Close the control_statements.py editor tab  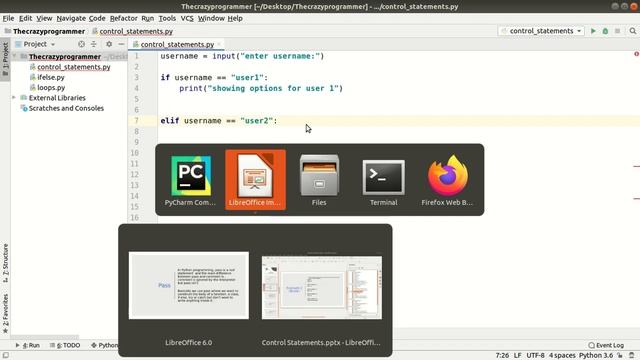pyautogui.click(x=219, y=44)
